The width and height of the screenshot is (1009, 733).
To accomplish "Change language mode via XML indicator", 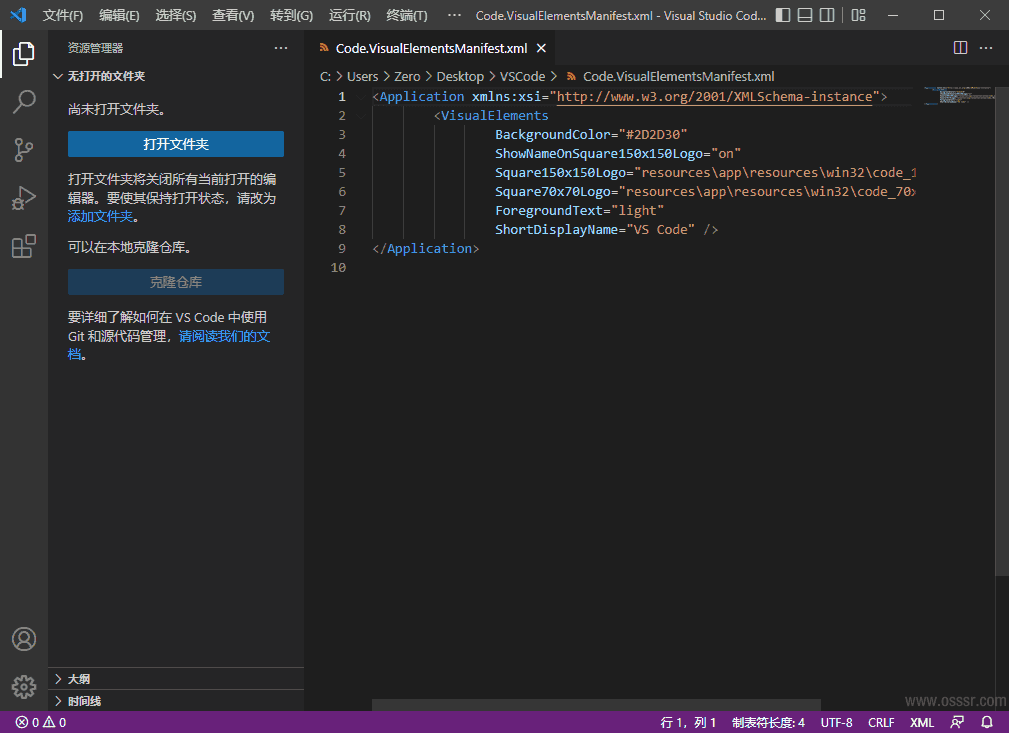I will coord(921,722).
